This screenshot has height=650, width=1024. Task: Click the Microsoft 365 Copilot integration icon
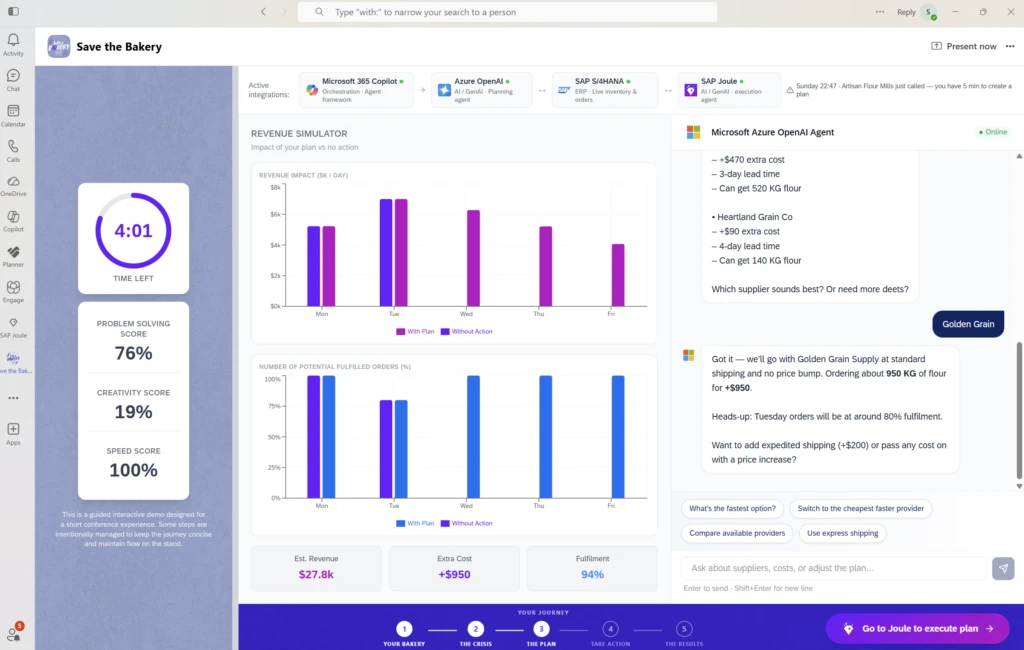312,90
